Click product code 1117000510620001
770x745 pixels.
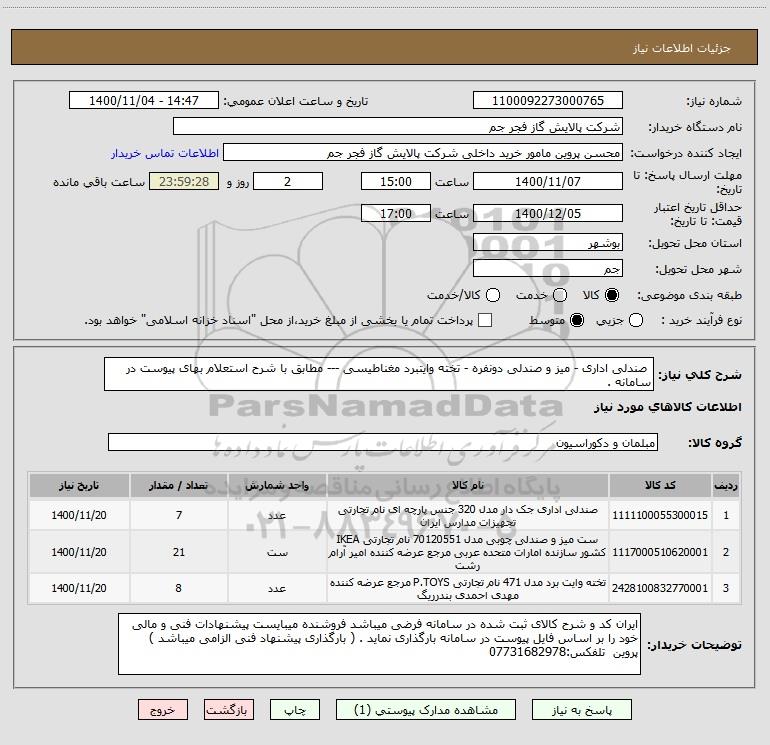point(660,552)
